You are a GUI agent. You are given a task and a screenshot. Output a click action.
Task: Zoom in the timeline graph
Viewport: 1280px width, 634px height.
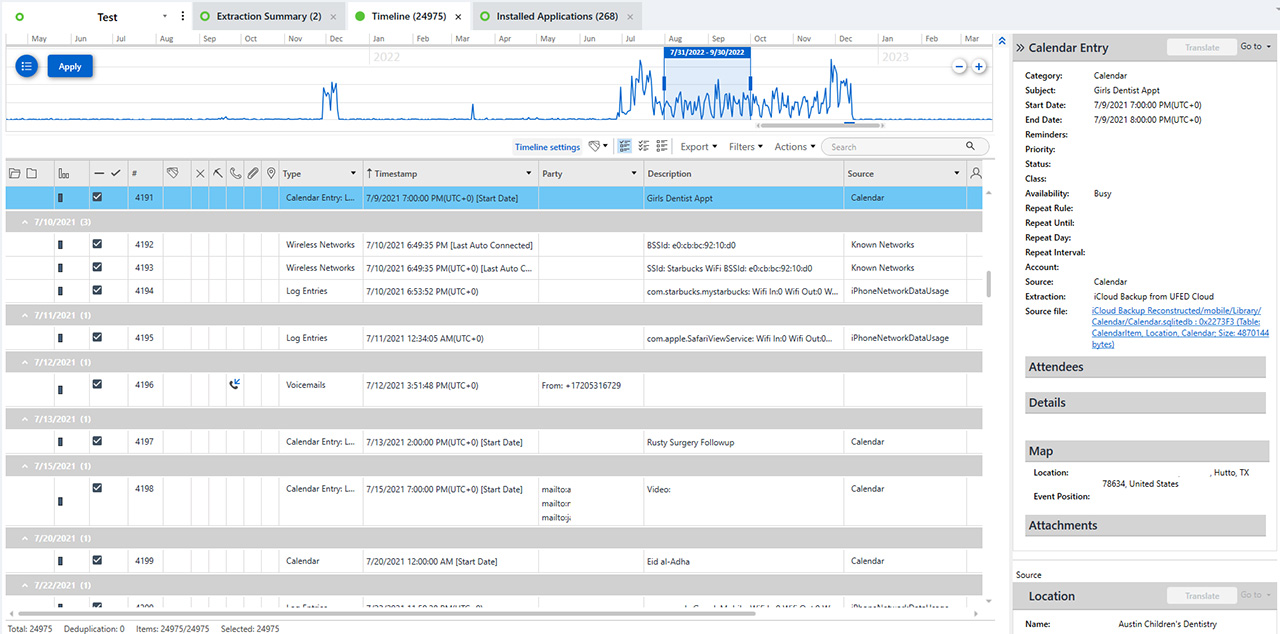click(x=979, y=66)
